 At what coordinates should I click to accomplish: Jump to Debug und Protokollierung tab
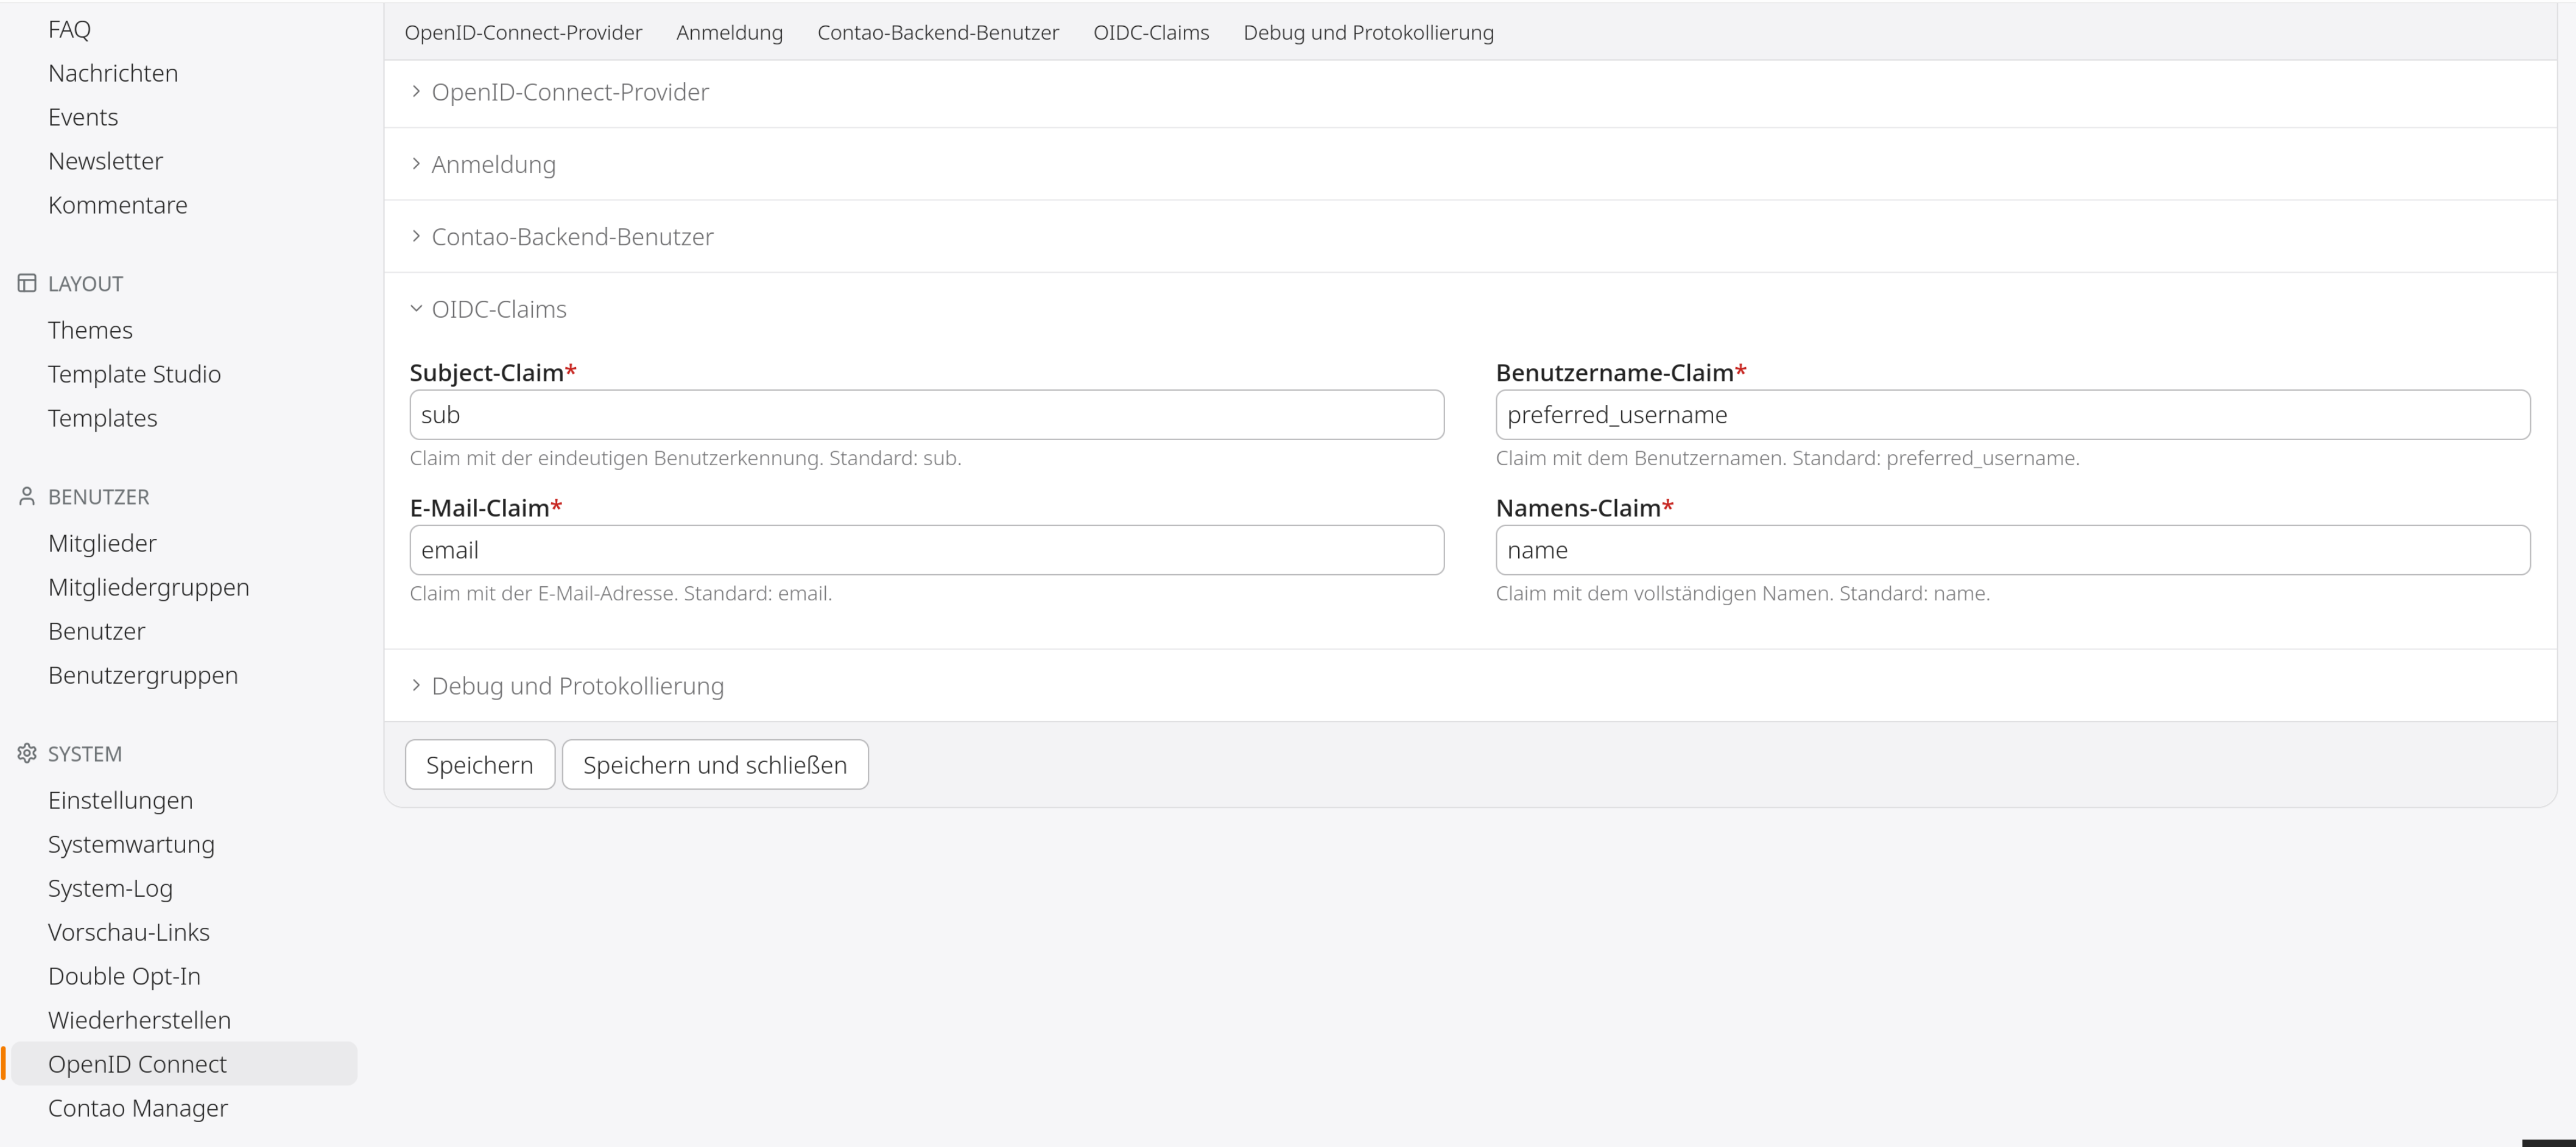[x=1368, y=32]
